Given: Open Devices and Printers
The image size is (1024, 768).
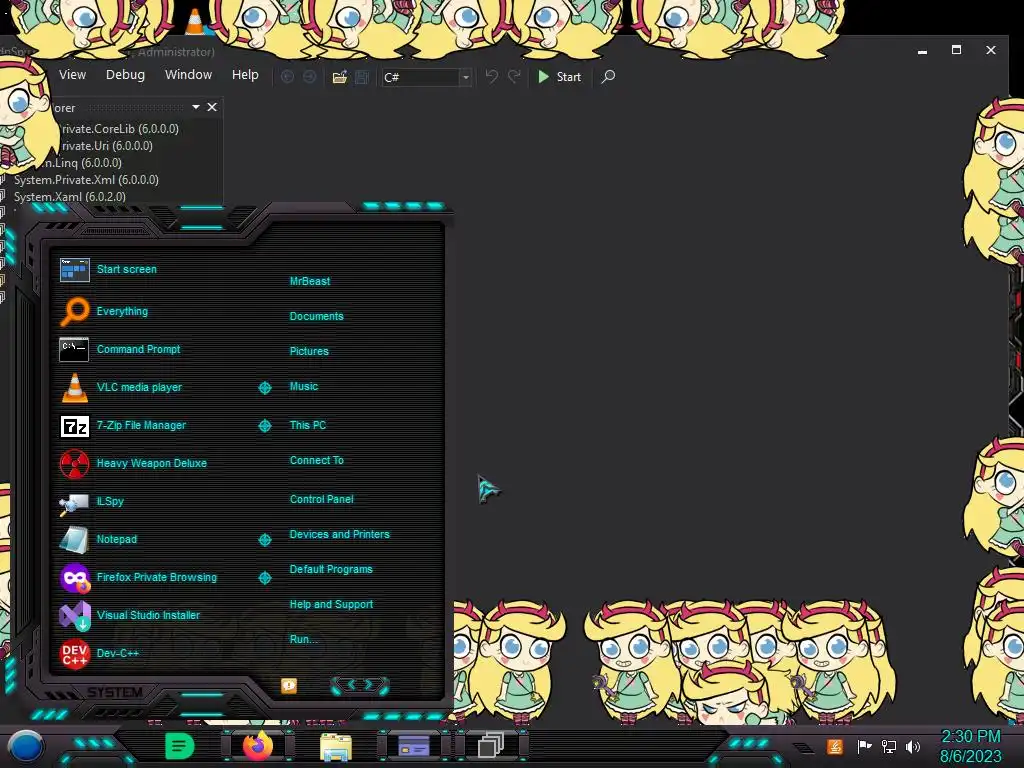Looking at the screenshot, I should tap(340, 534).
